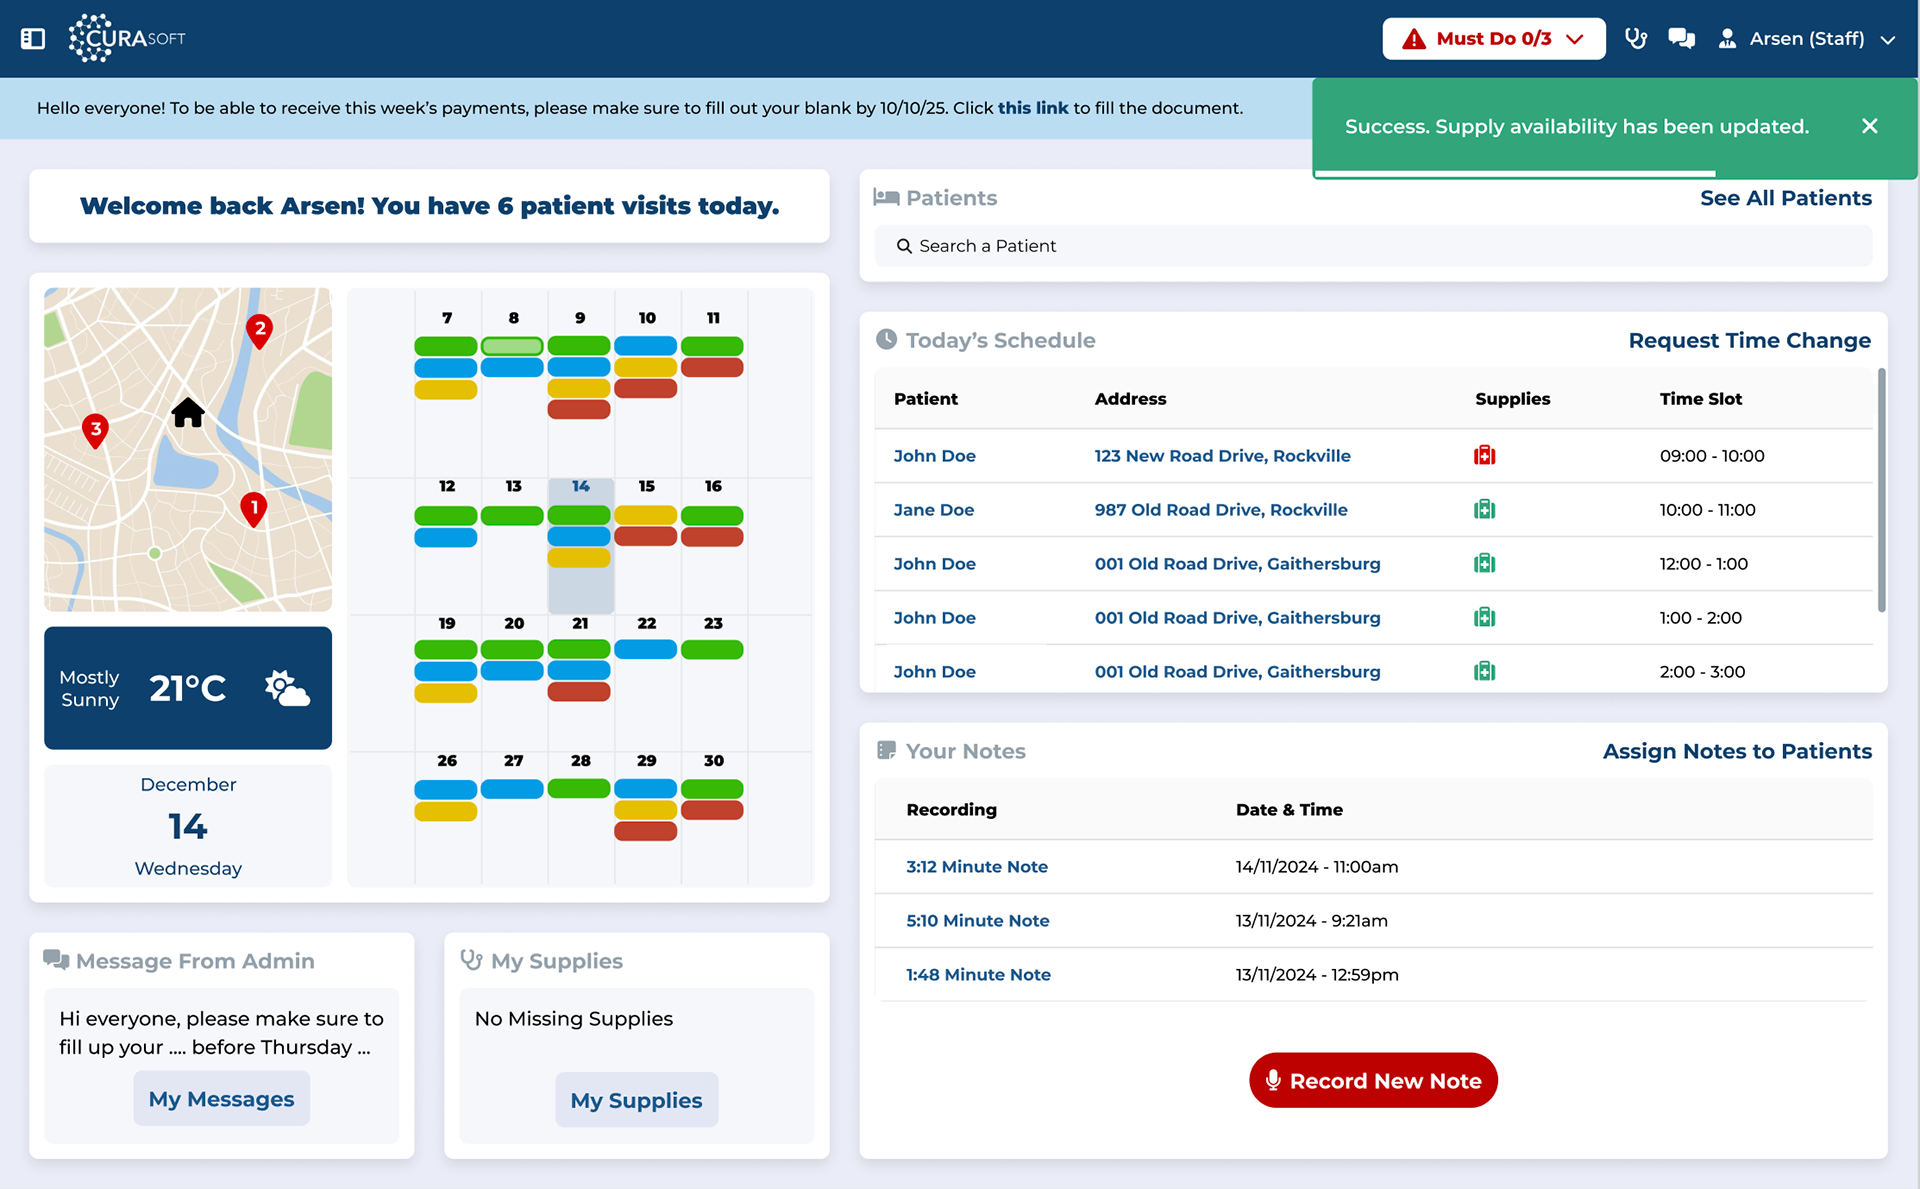Follow the 'this link' banner hyperlink
This screenshot has width=1920, height=1189.
click(1032, 108)
